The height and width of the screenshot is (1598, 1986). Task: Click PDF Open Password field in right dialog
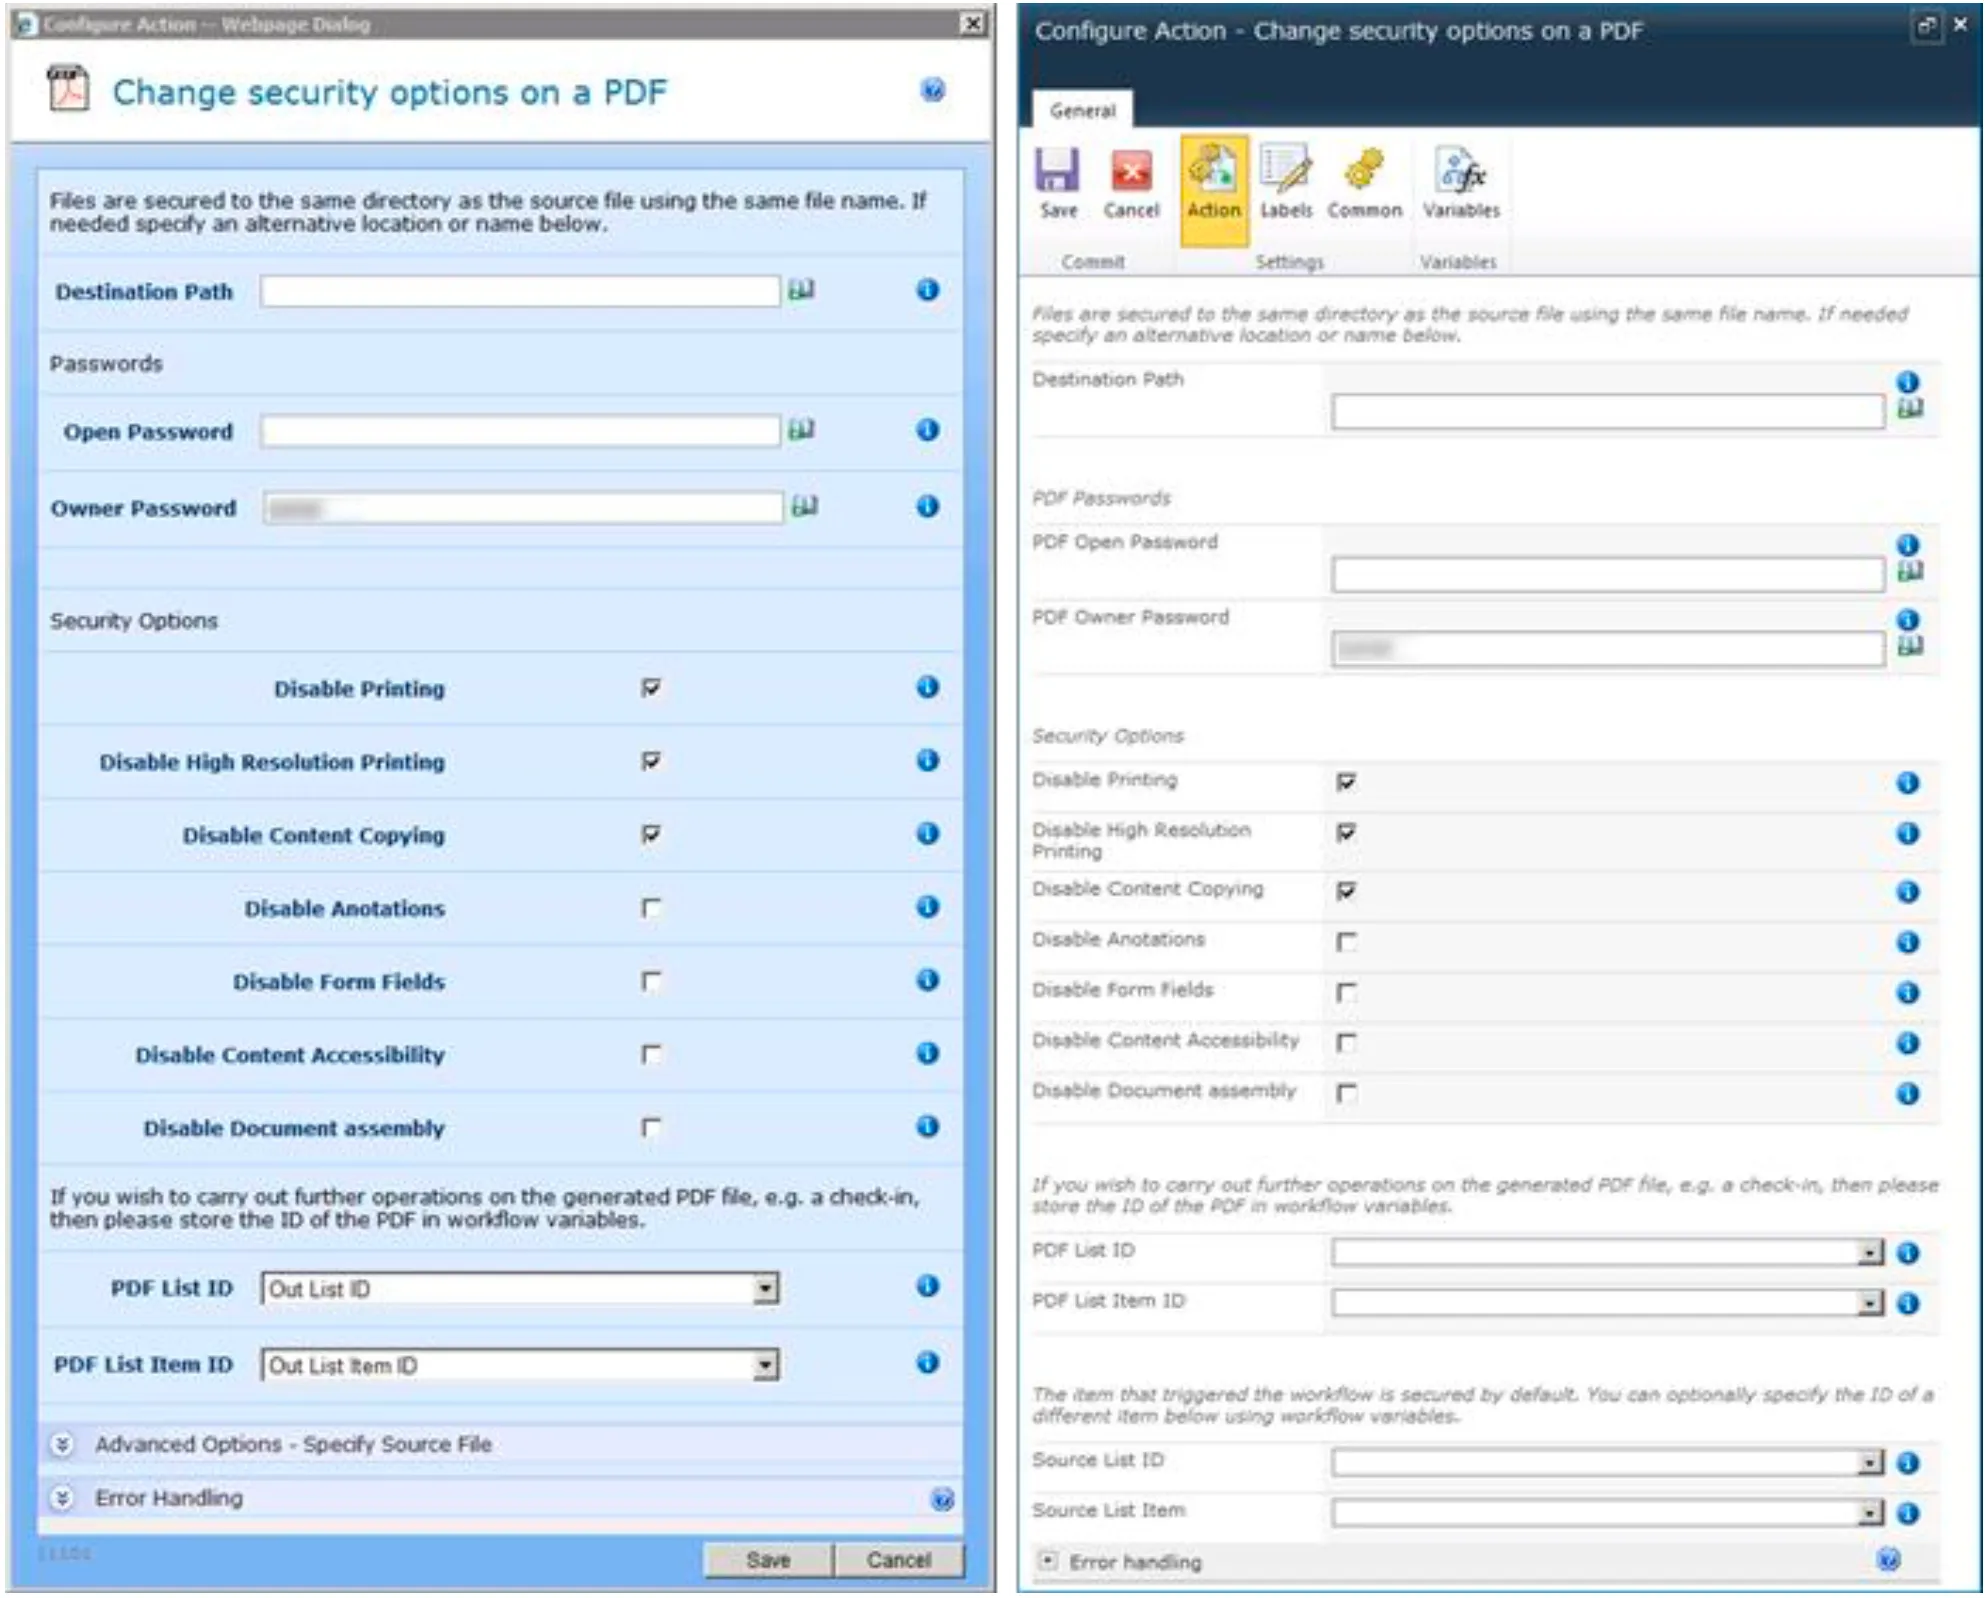[1608, 574]
